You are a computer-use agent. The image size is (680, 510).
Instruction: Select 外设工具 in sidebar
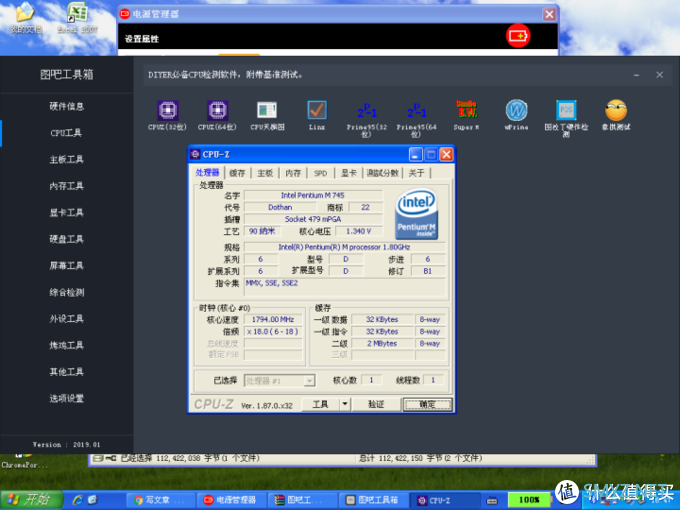tap(66, 319)
